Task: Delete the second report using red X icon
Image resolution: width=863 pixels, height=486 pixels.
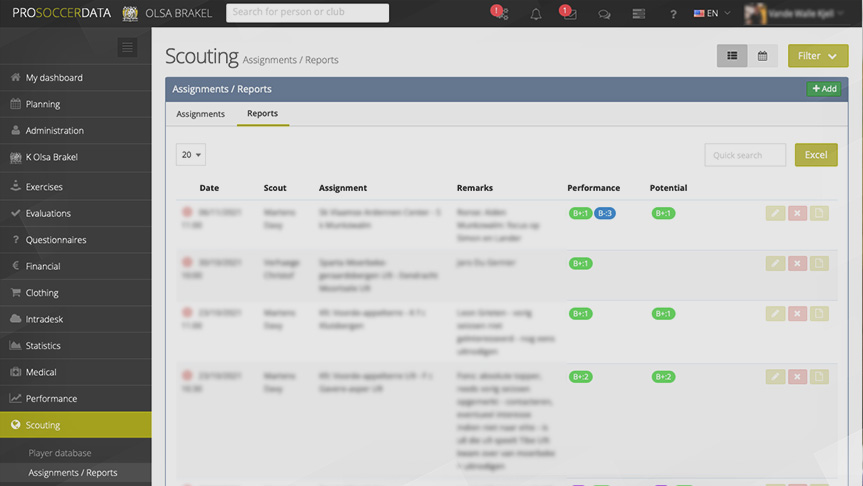Action: (x=797, y=263)
